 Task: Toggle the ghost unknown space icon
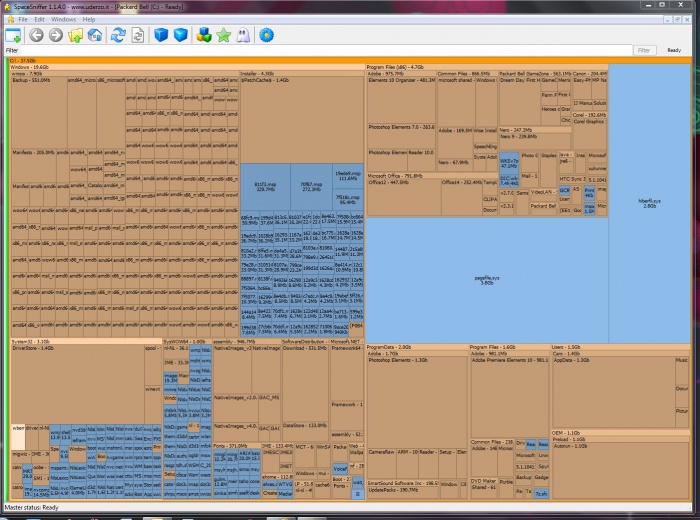[x=243, y=35]
